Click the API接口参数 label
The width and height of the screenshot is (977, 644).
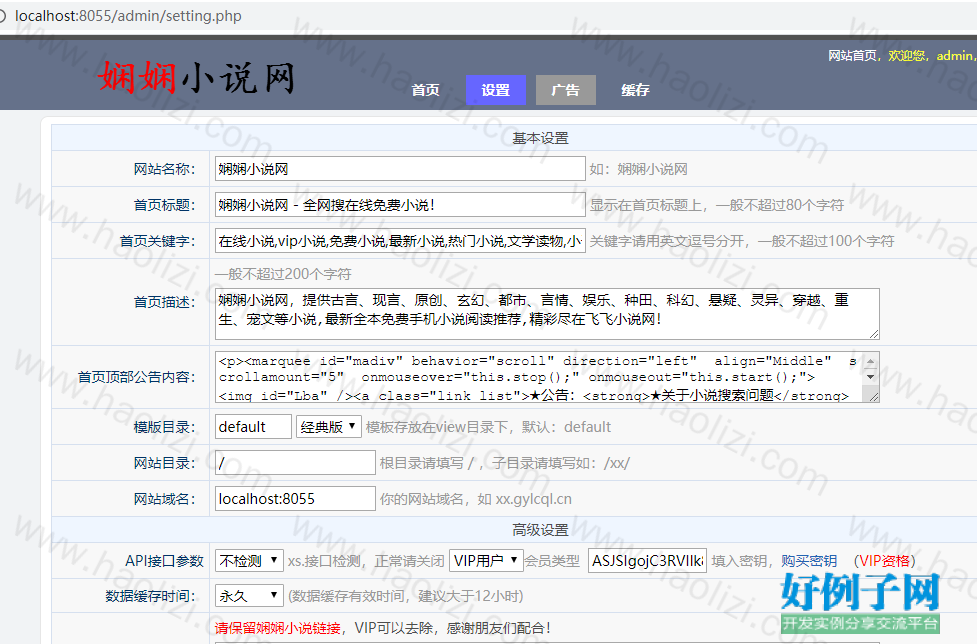164,561
